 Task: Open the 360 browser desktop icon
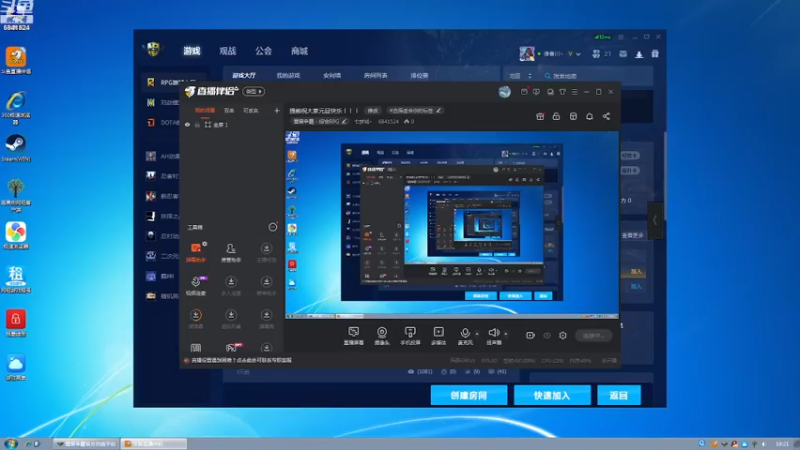pos(16,108)
